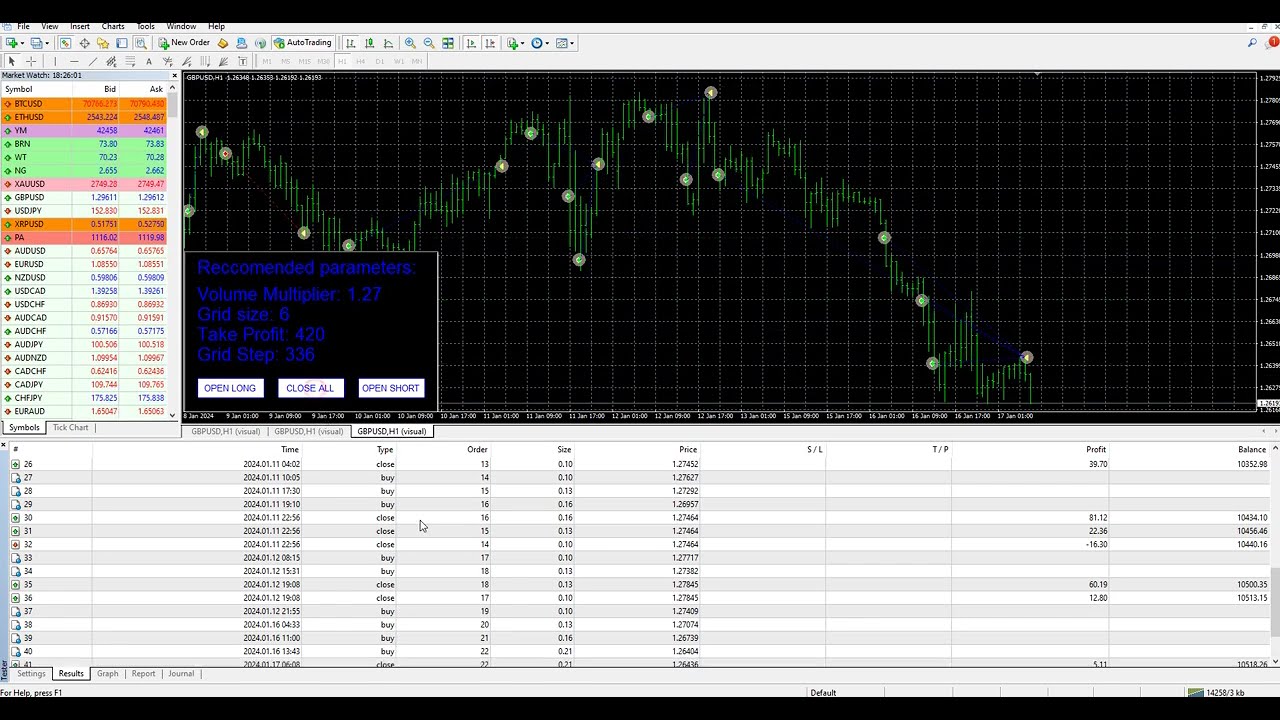The image size is (1280, 720).
Task: Toggle the Terminal window icon
Action: click(122, 43)
